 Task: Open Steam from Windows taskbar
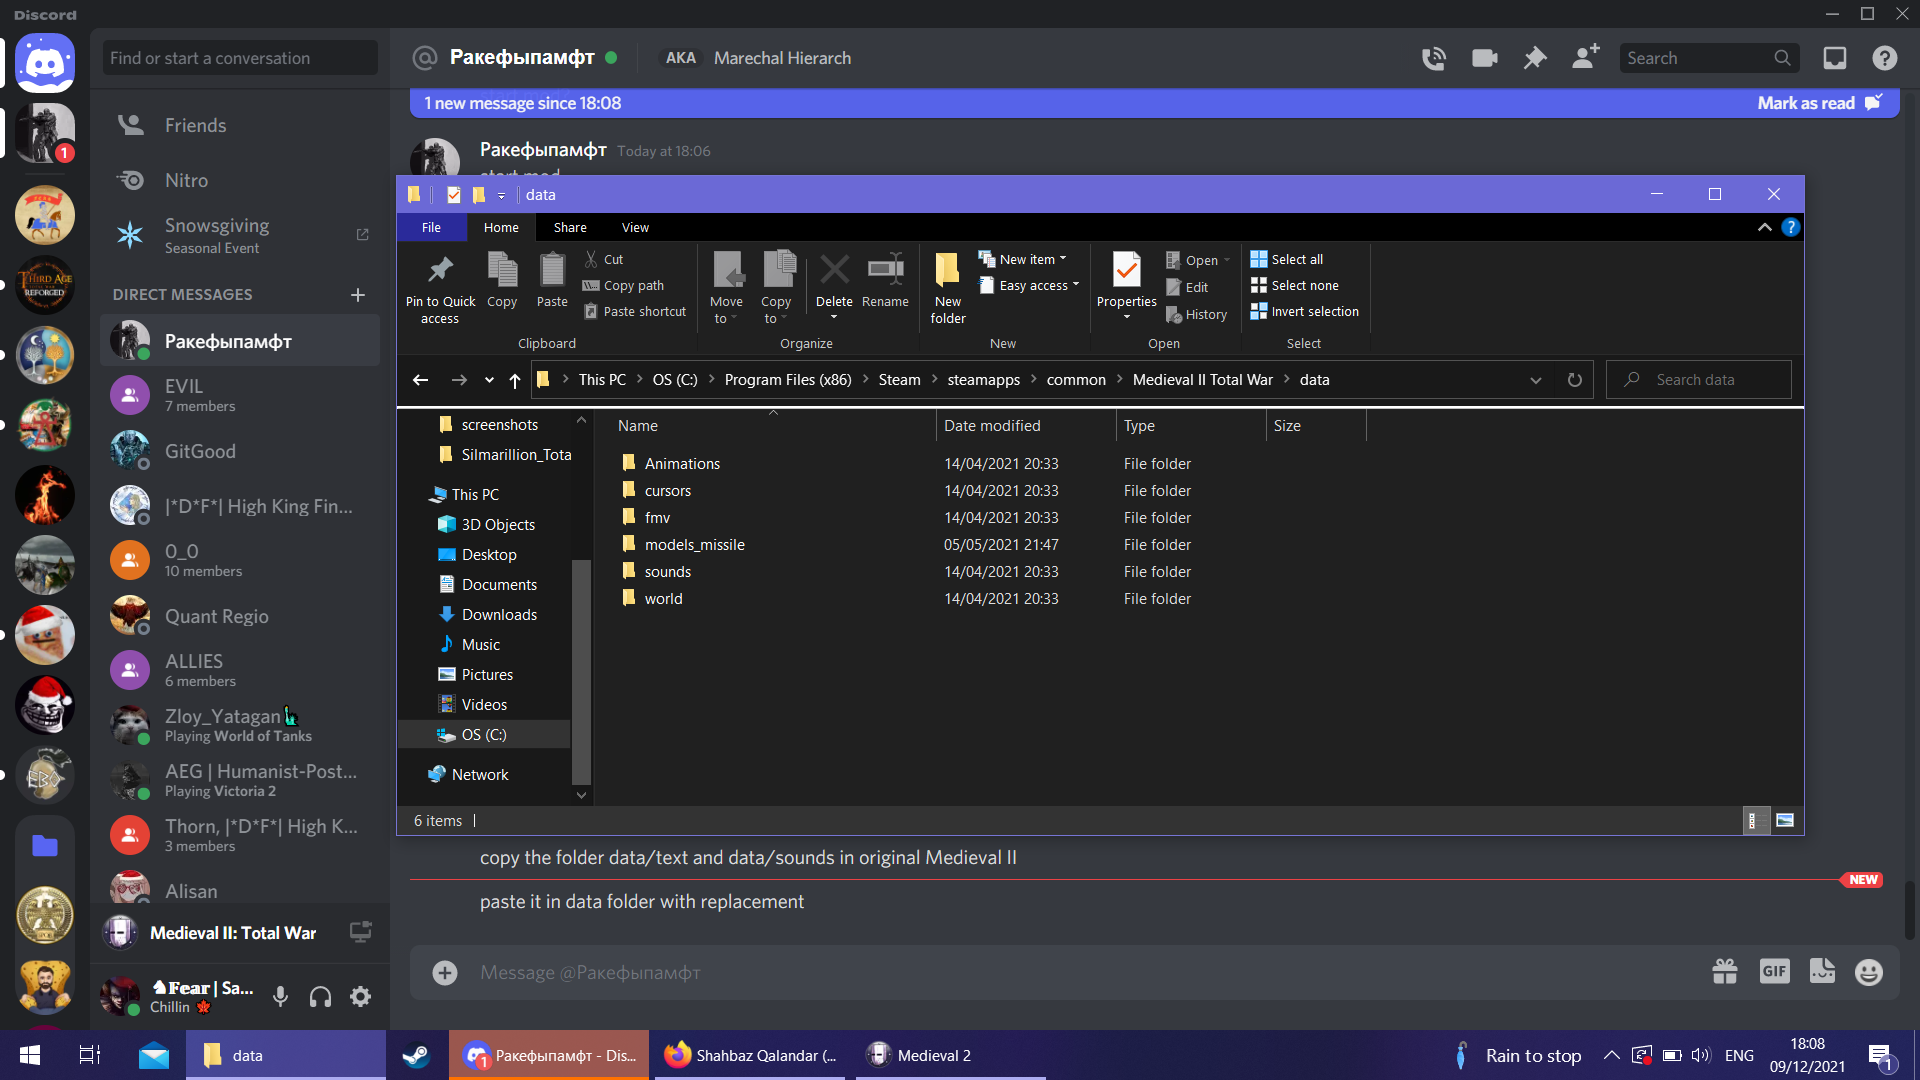tap(416, 1055)
